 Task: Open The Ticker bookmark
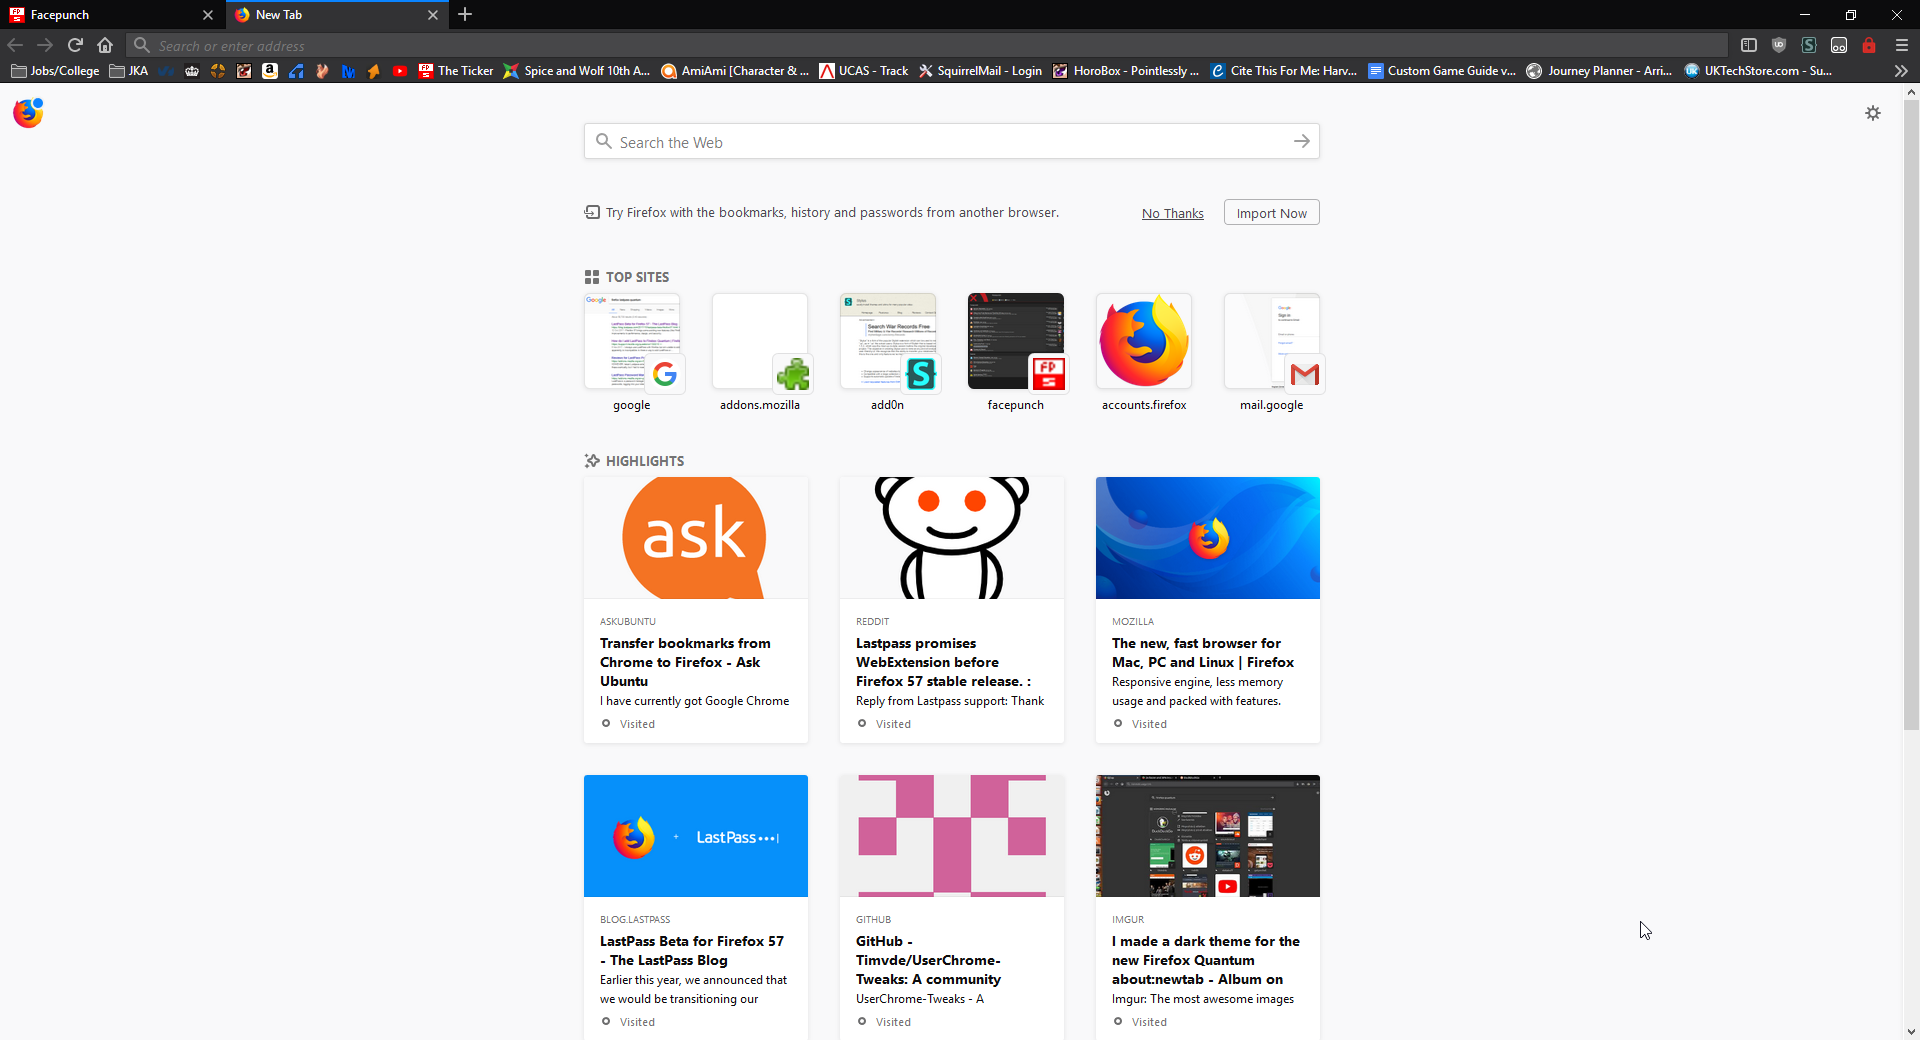[456, 71]
